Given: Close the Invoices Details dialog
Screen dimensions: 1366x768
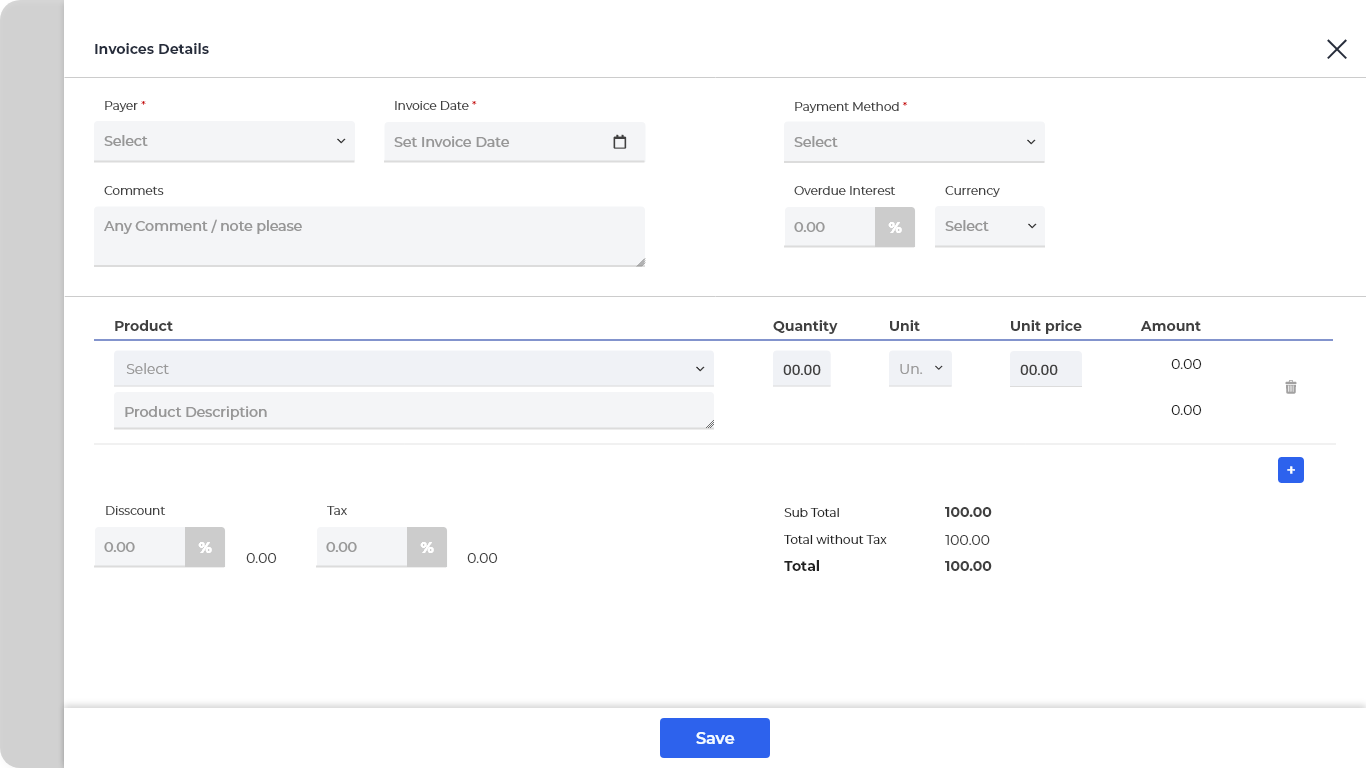Looking at the screenshot, I should point(1336,49).
